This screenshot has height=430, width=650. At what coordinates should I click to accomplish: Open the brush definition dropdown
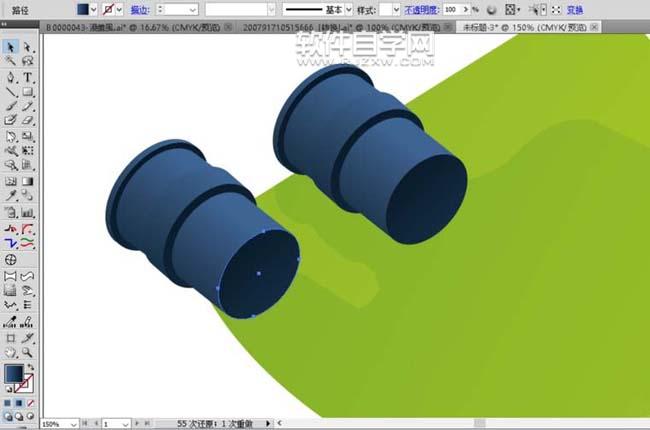click(271, 10)
